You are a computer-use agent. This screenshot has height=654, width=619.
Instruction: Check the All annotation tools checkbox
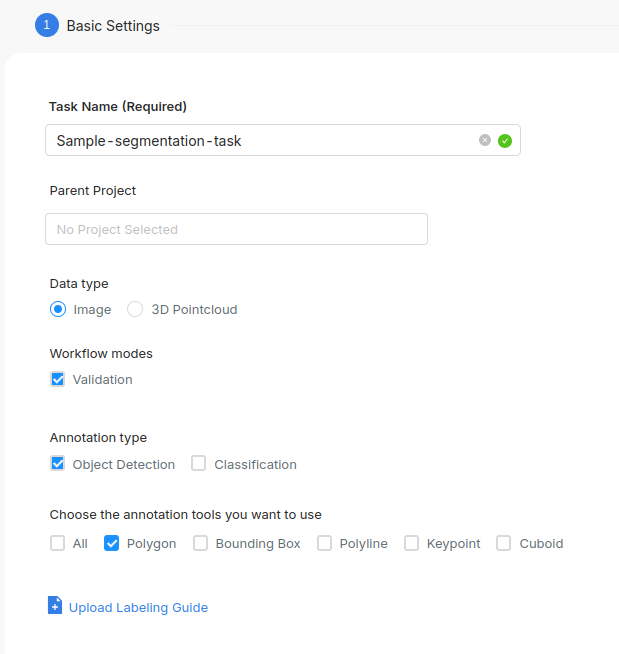(58, 544)
